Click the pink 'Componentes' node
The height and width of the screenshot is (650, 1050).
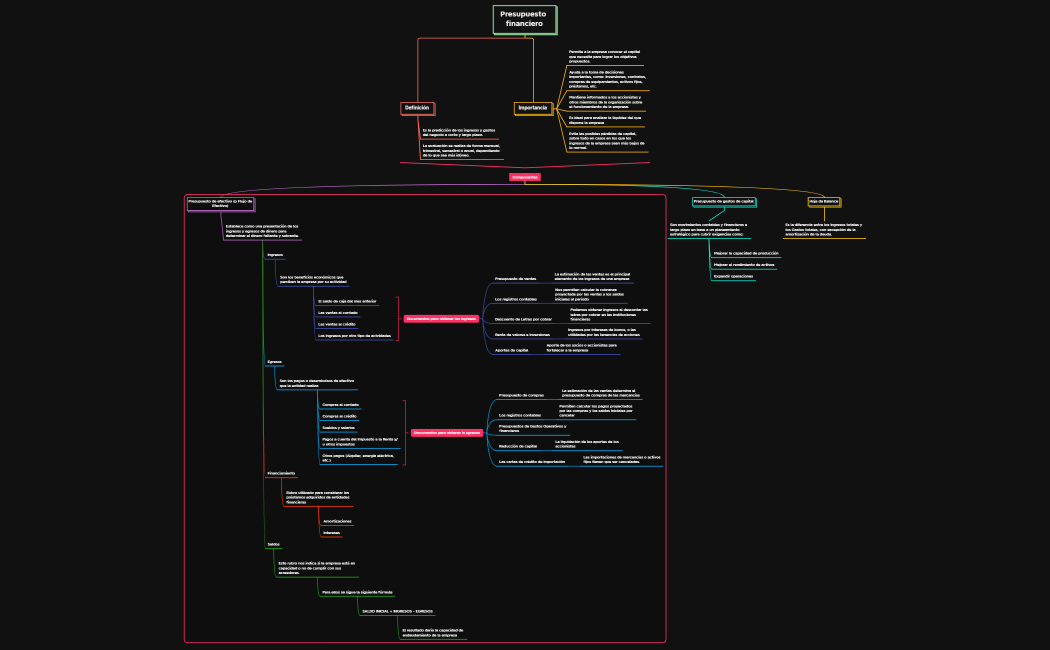[x=524, y=177]
